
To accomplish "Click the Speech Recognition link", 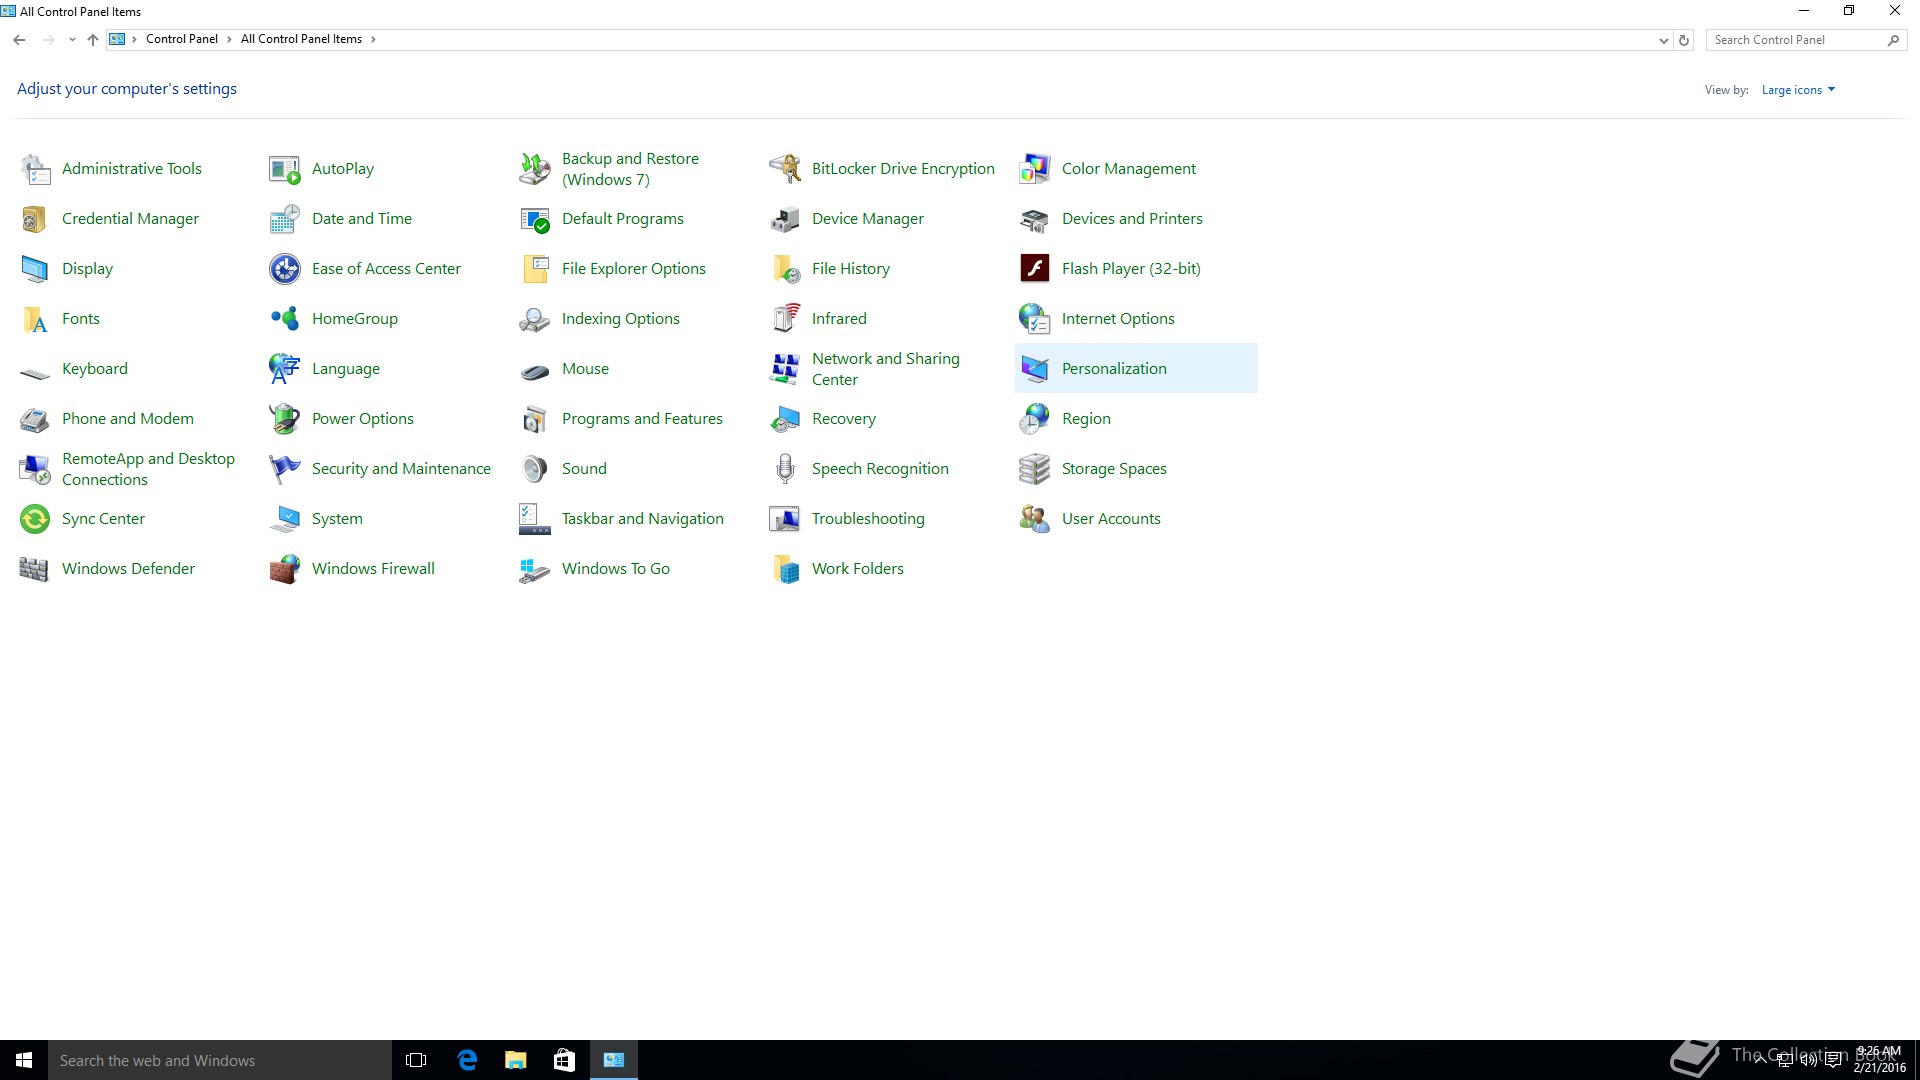I will (880, 469).
